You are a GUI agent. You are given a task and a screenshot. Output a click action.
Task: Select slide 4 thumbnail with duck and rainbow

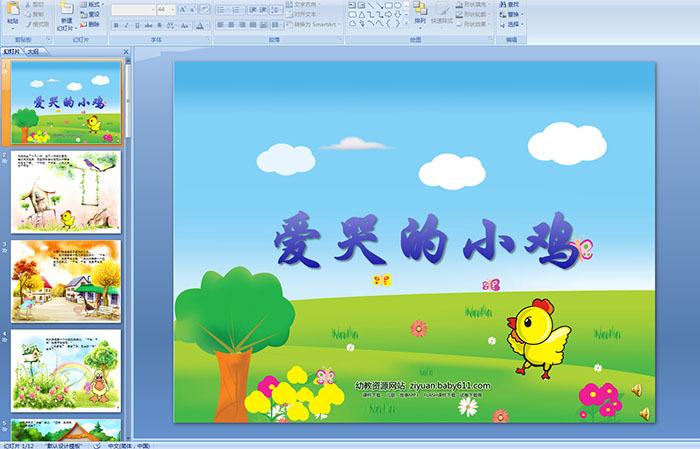(x=66, y=370)
